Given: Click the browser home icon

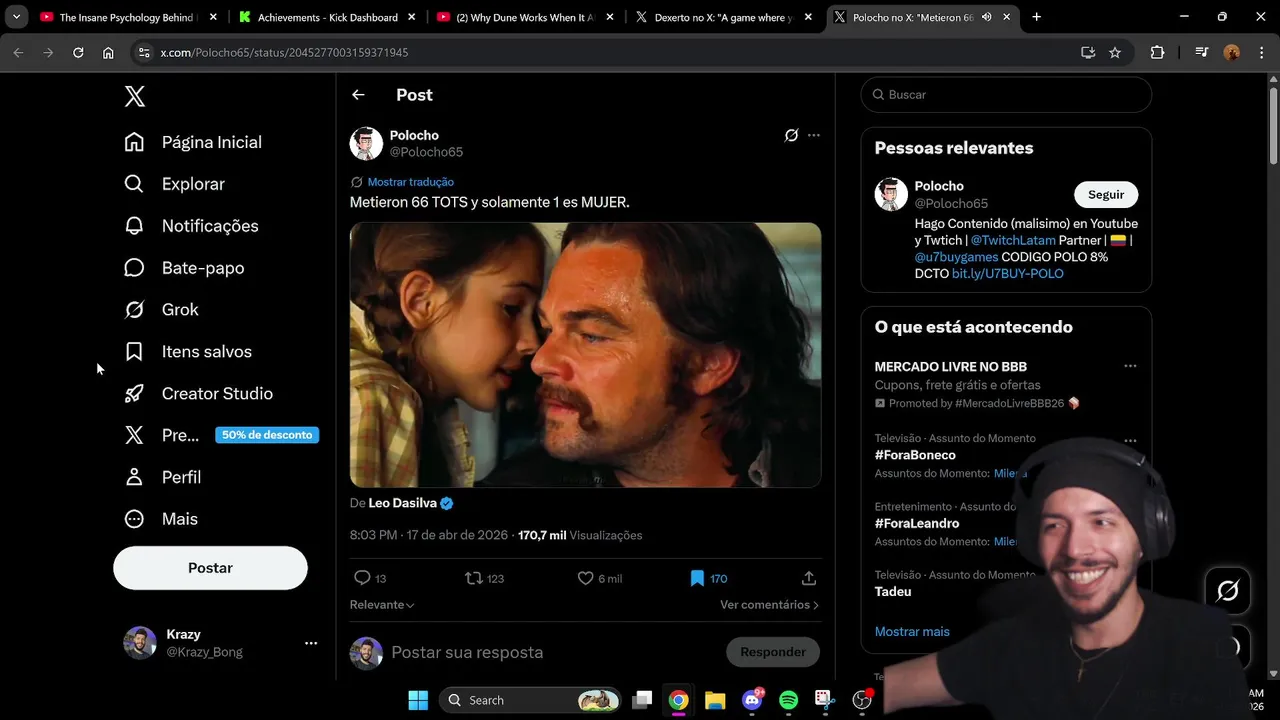Looking at the screenshot, I should pyautogui.click(x=108, y=52).
